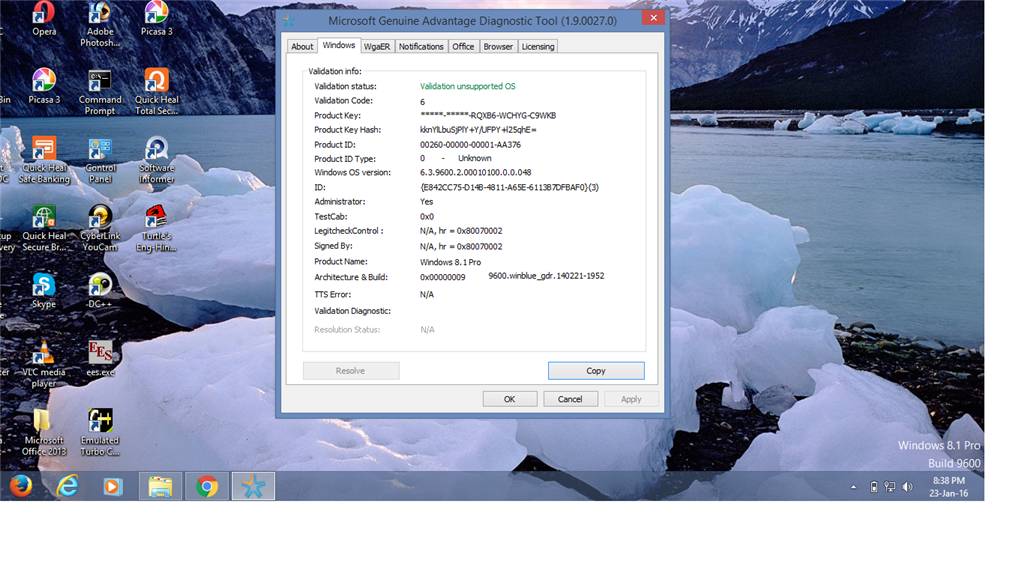The image size is (1024, 575).
Task: Open the Picasa 3 icon above Quick Heal Safe Banking
Action: (x=44, y=86)
